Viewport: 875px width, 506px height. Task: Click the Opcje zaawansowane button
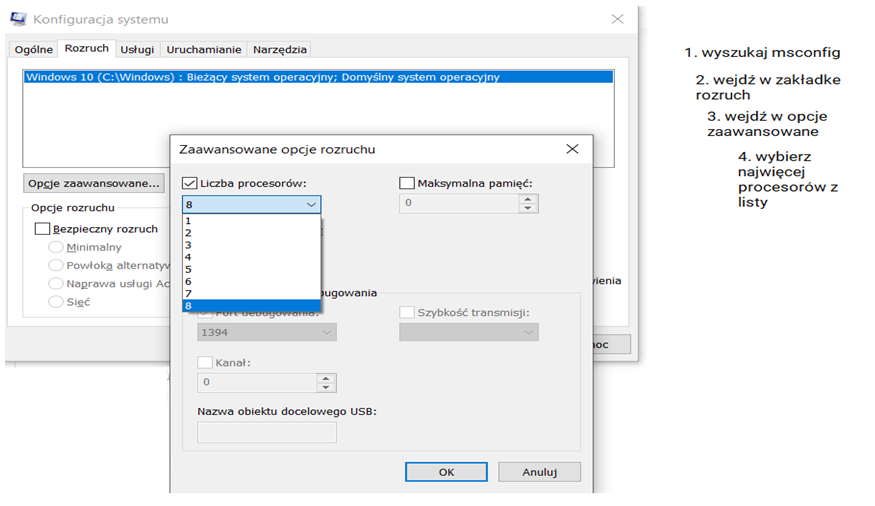[x=94, y=183]
